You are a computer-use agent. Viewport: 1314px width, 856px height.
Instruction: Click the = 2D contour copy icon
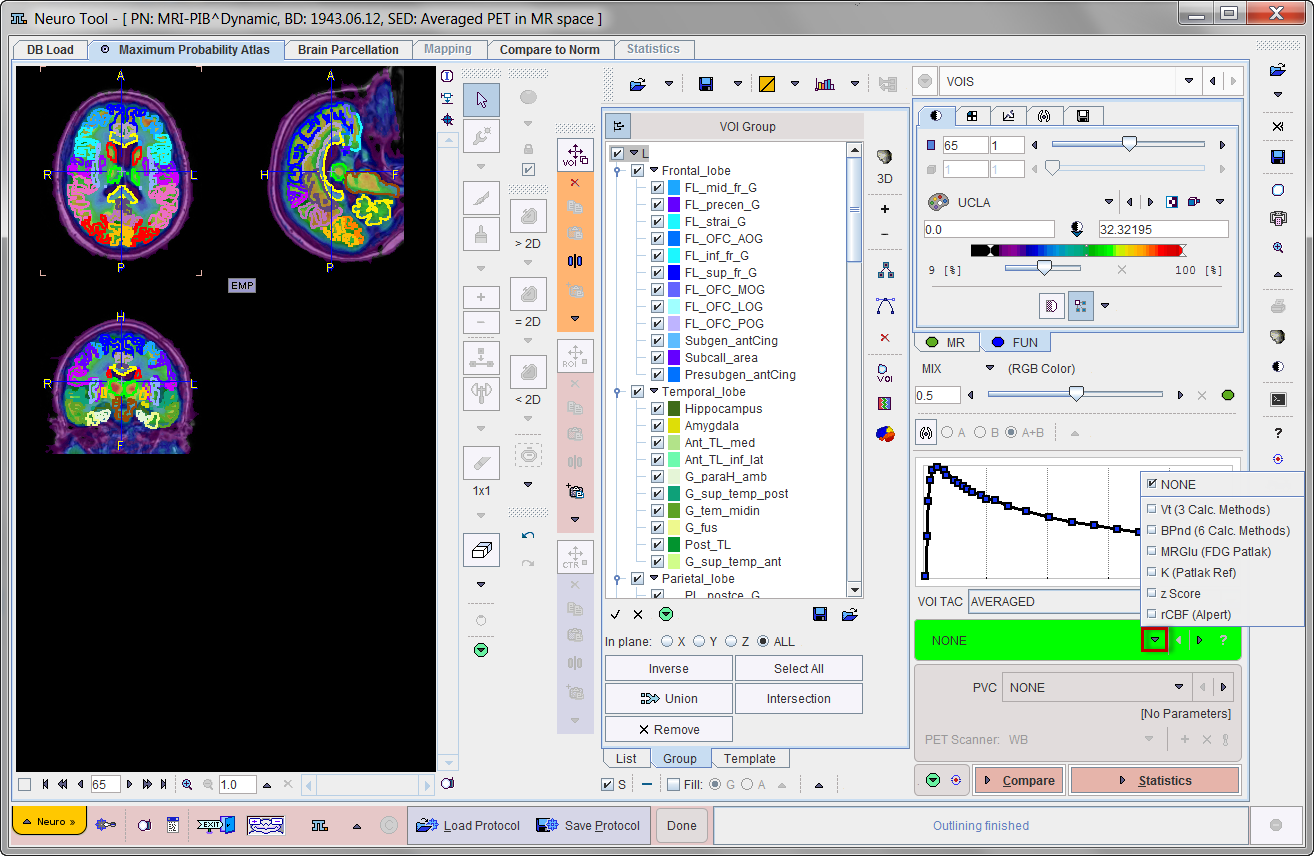[x=528, y=294]
